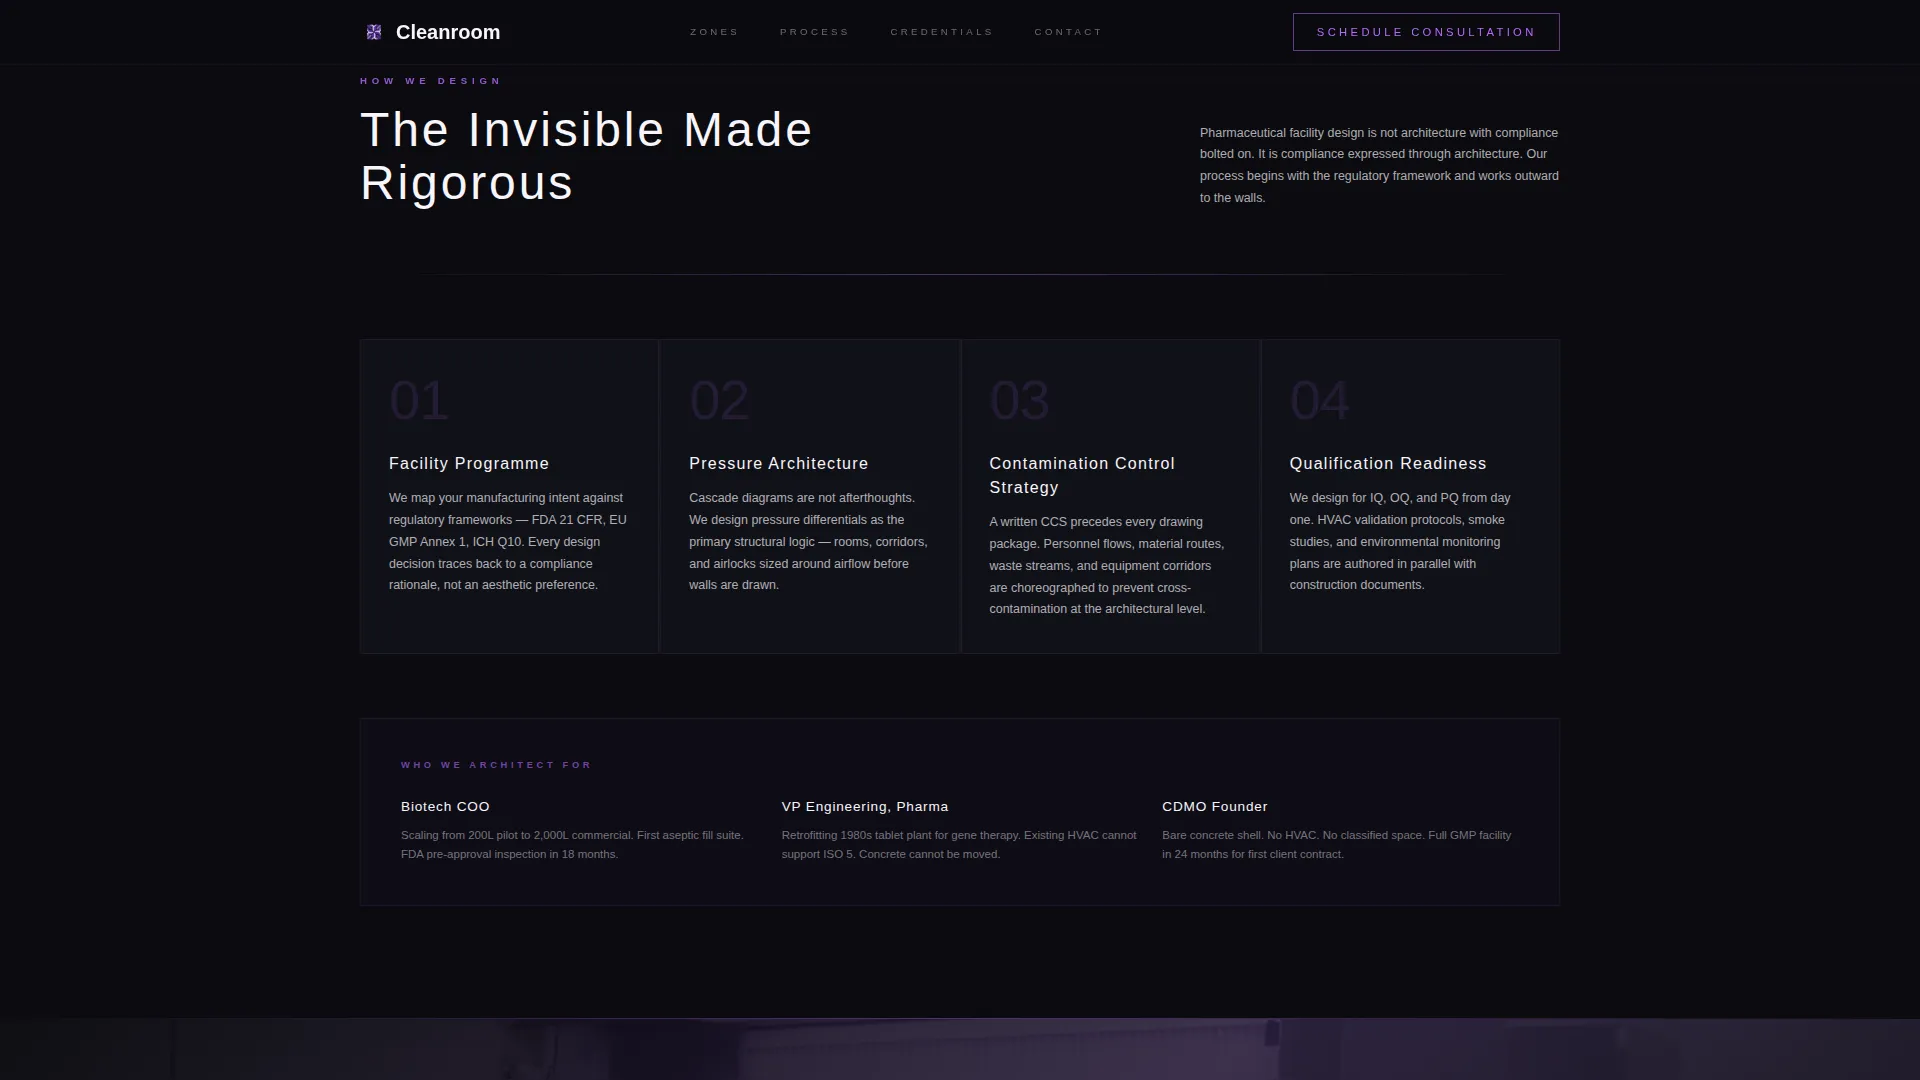Select the heading The Invisible Made Rigorous
This screenshot has width=1920, height=1080.
pos(586,156)
